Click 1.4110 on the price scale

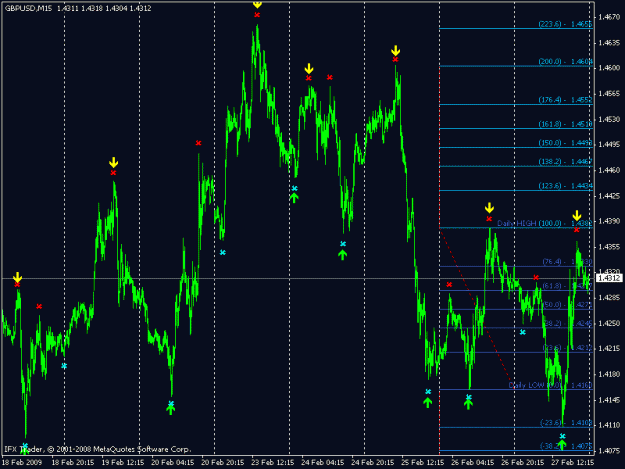[x=609, y=425]
